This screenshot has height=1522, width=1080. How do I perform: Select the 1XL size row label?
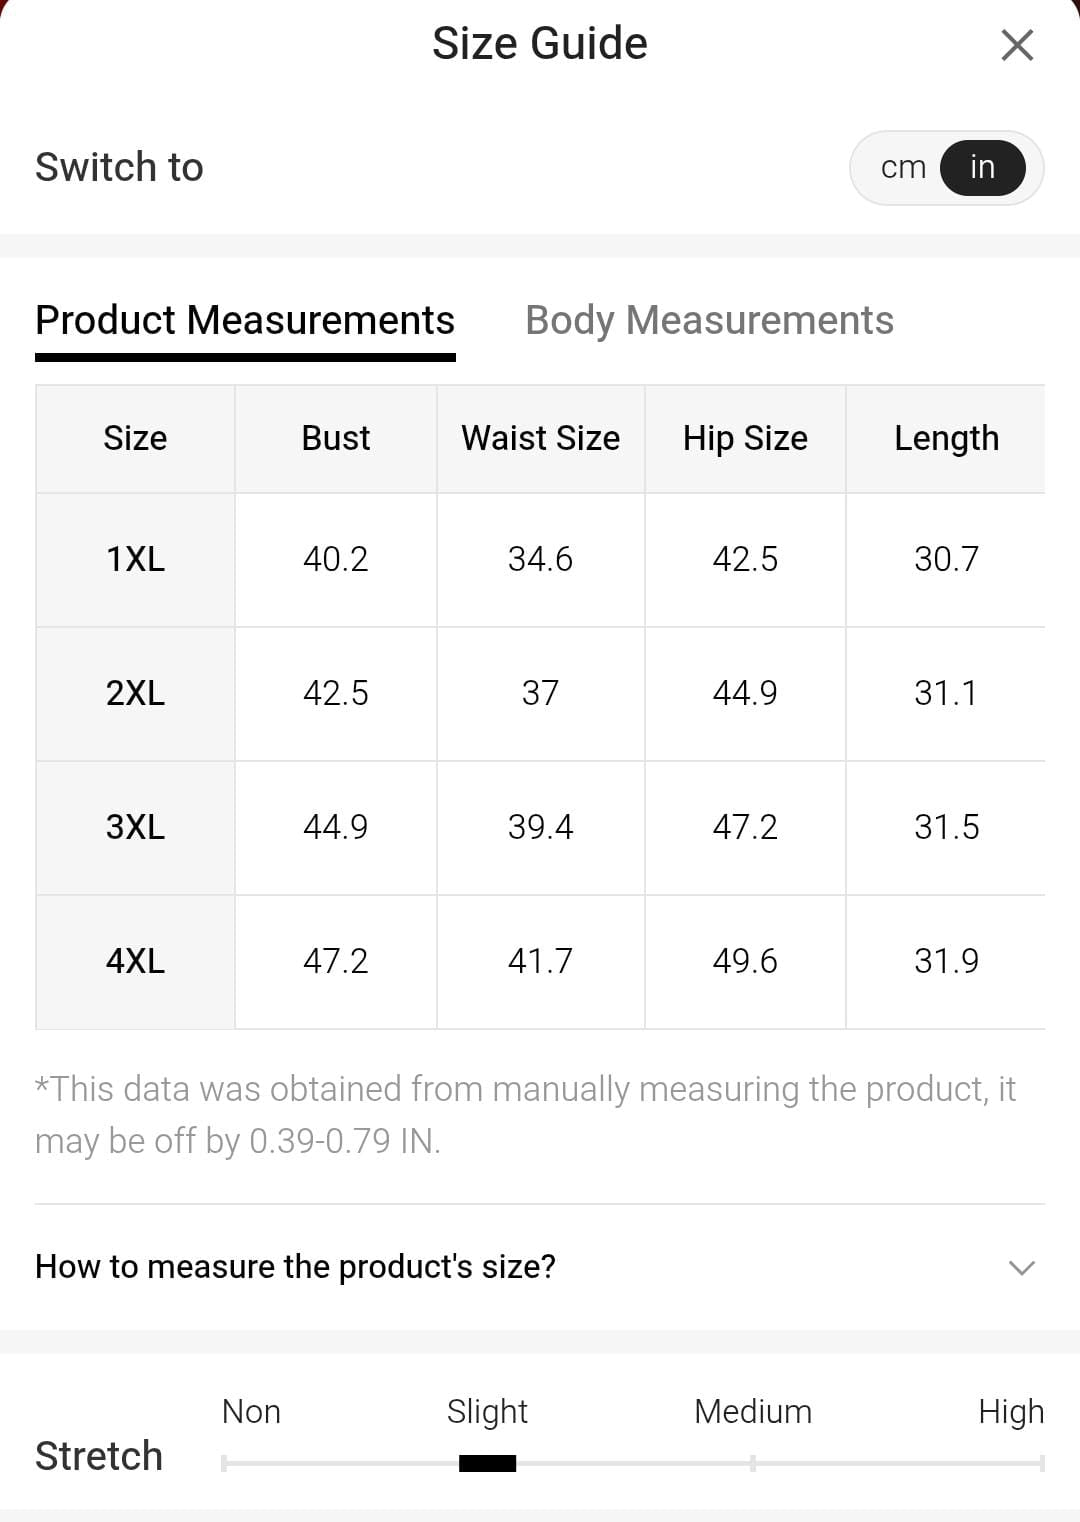coord(135,560)
